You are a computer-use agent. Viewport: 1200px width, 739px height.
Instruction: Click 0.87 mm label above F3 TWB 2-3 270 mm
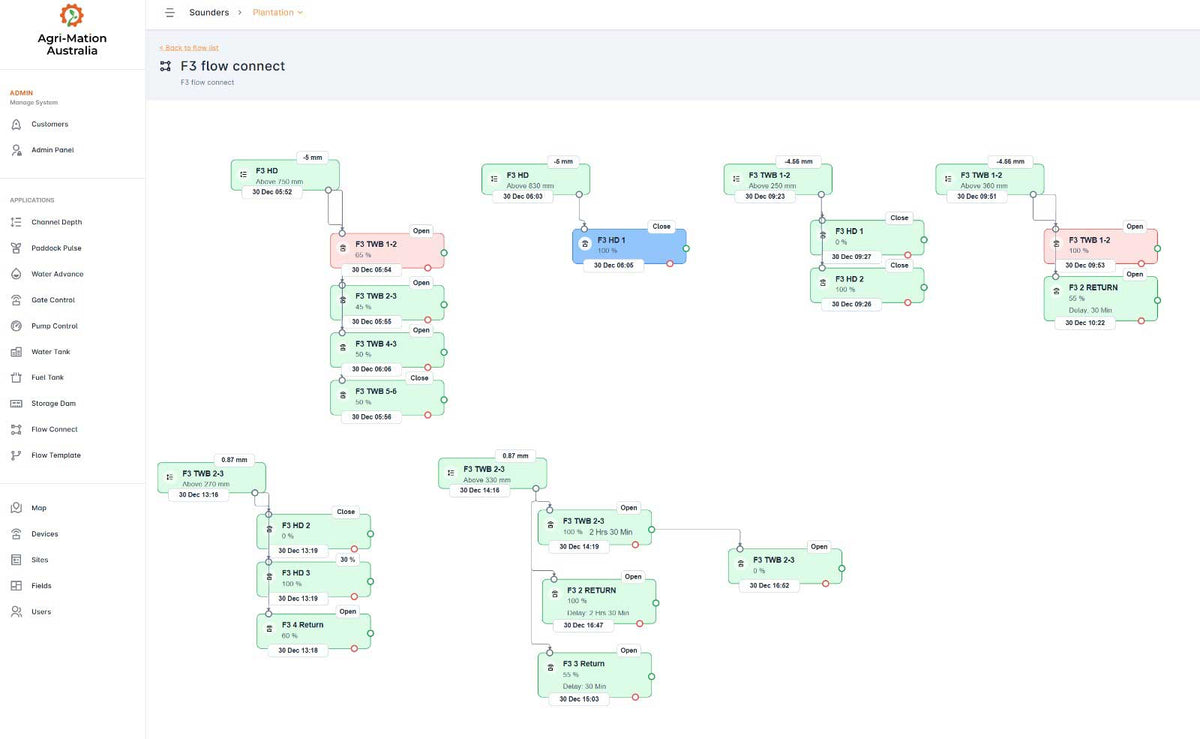(235, 459)
